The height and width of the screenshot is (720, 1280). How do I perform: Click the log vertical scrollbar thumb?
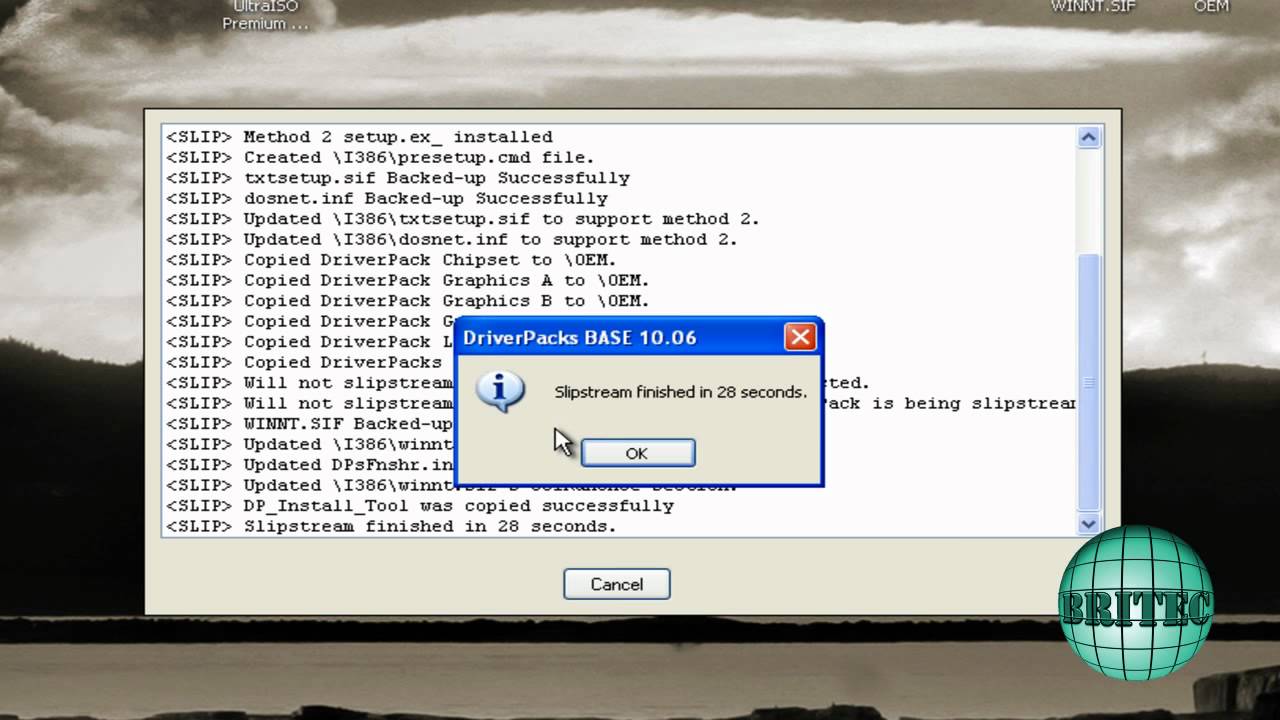[x=1088, y=382]
